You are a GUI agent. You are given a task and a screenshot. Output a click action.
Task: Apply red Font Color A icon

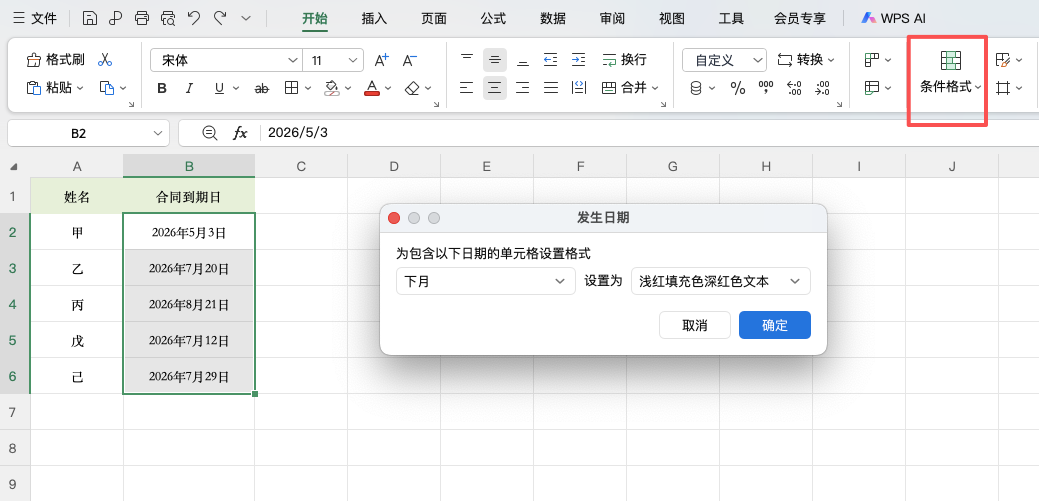372,88
